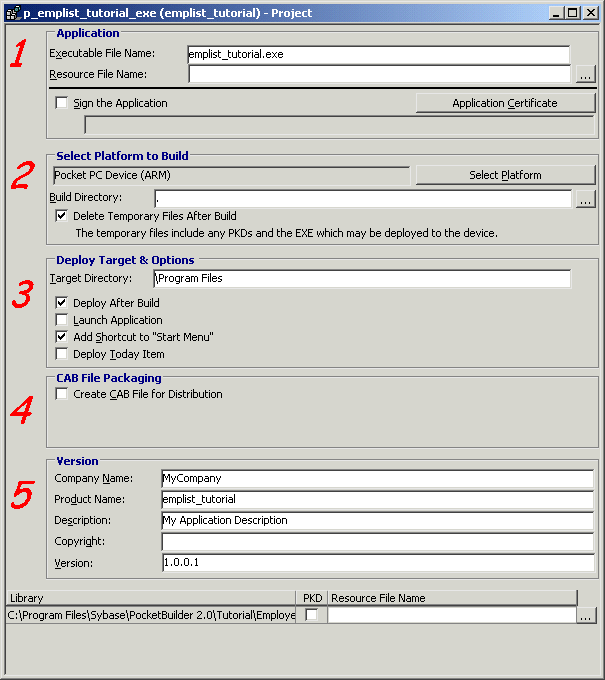Enable Deploy Today Item checkbox
Image resolution: width=605 pixels, height=680 pixels.
point(62,354)
